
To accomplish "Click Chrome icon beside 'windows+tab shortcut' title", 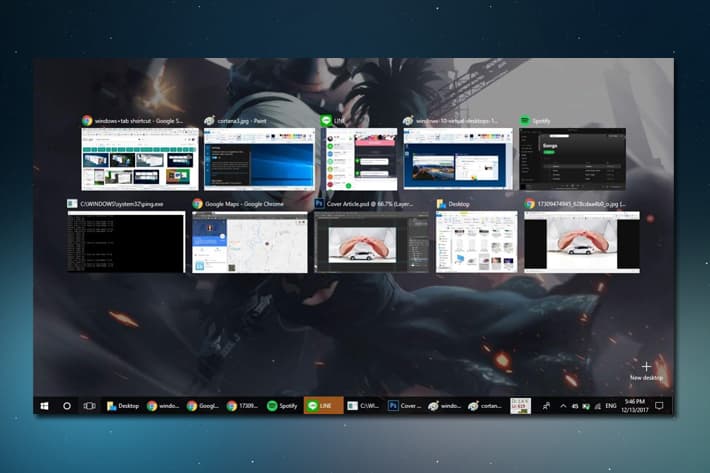I will tap(87, 121).
